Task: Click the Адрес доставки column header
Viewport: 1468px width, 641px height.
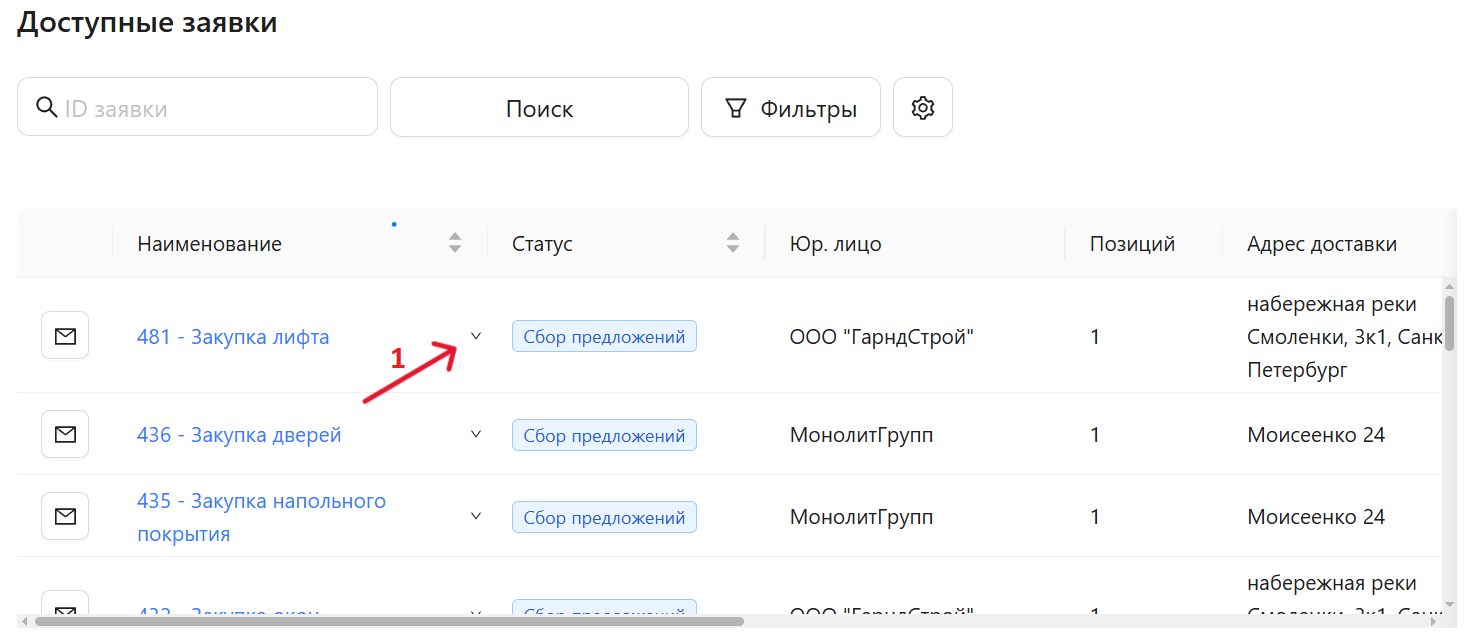Action: point(1322,243)
